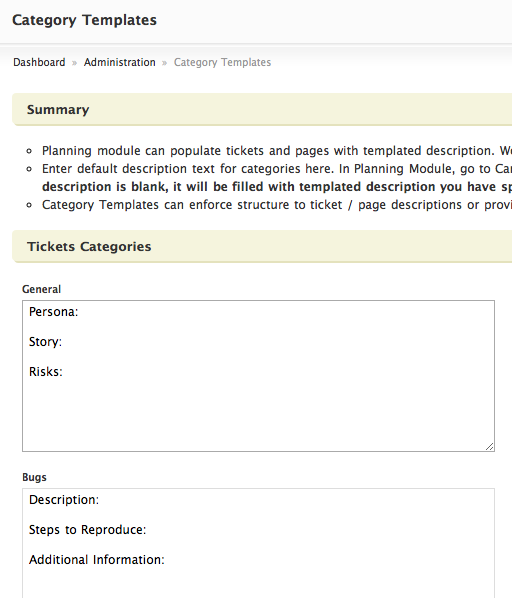Click the Description: line in Bugs template

(64, 500)
